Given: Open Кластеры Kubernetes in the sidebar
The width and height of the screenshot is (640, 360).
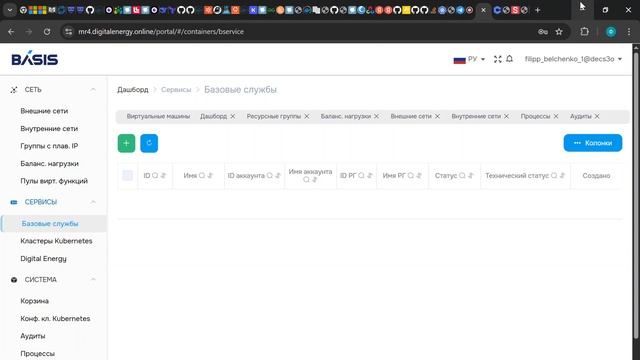Looking at the screenshot, I should pos(56,241).
